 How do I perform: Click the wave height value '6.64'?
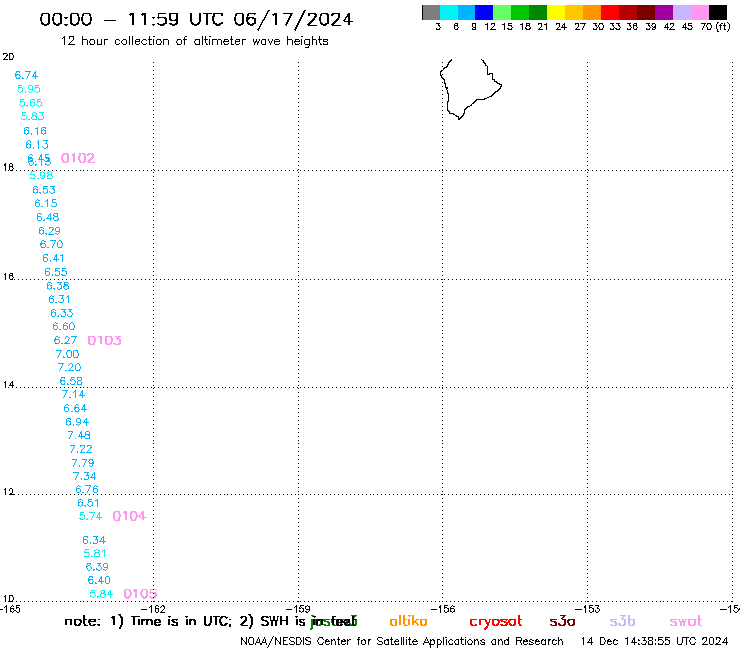tap(75, 408)
